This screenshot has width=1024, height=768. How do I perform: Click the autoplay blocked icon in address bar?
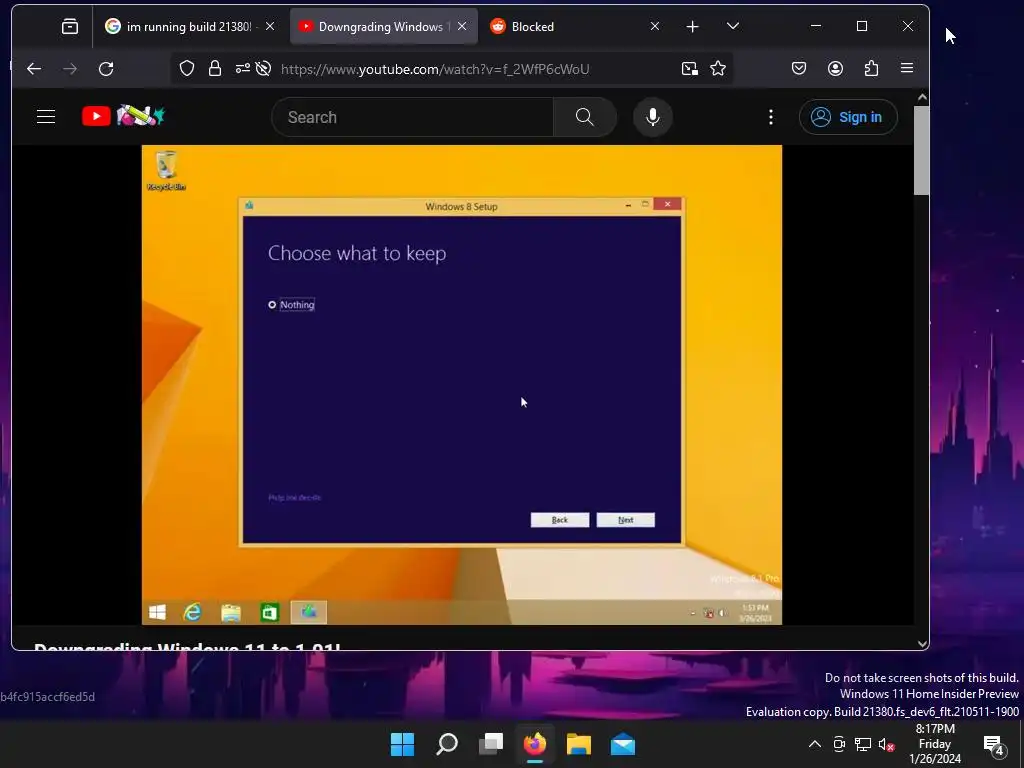coord(263,69)
